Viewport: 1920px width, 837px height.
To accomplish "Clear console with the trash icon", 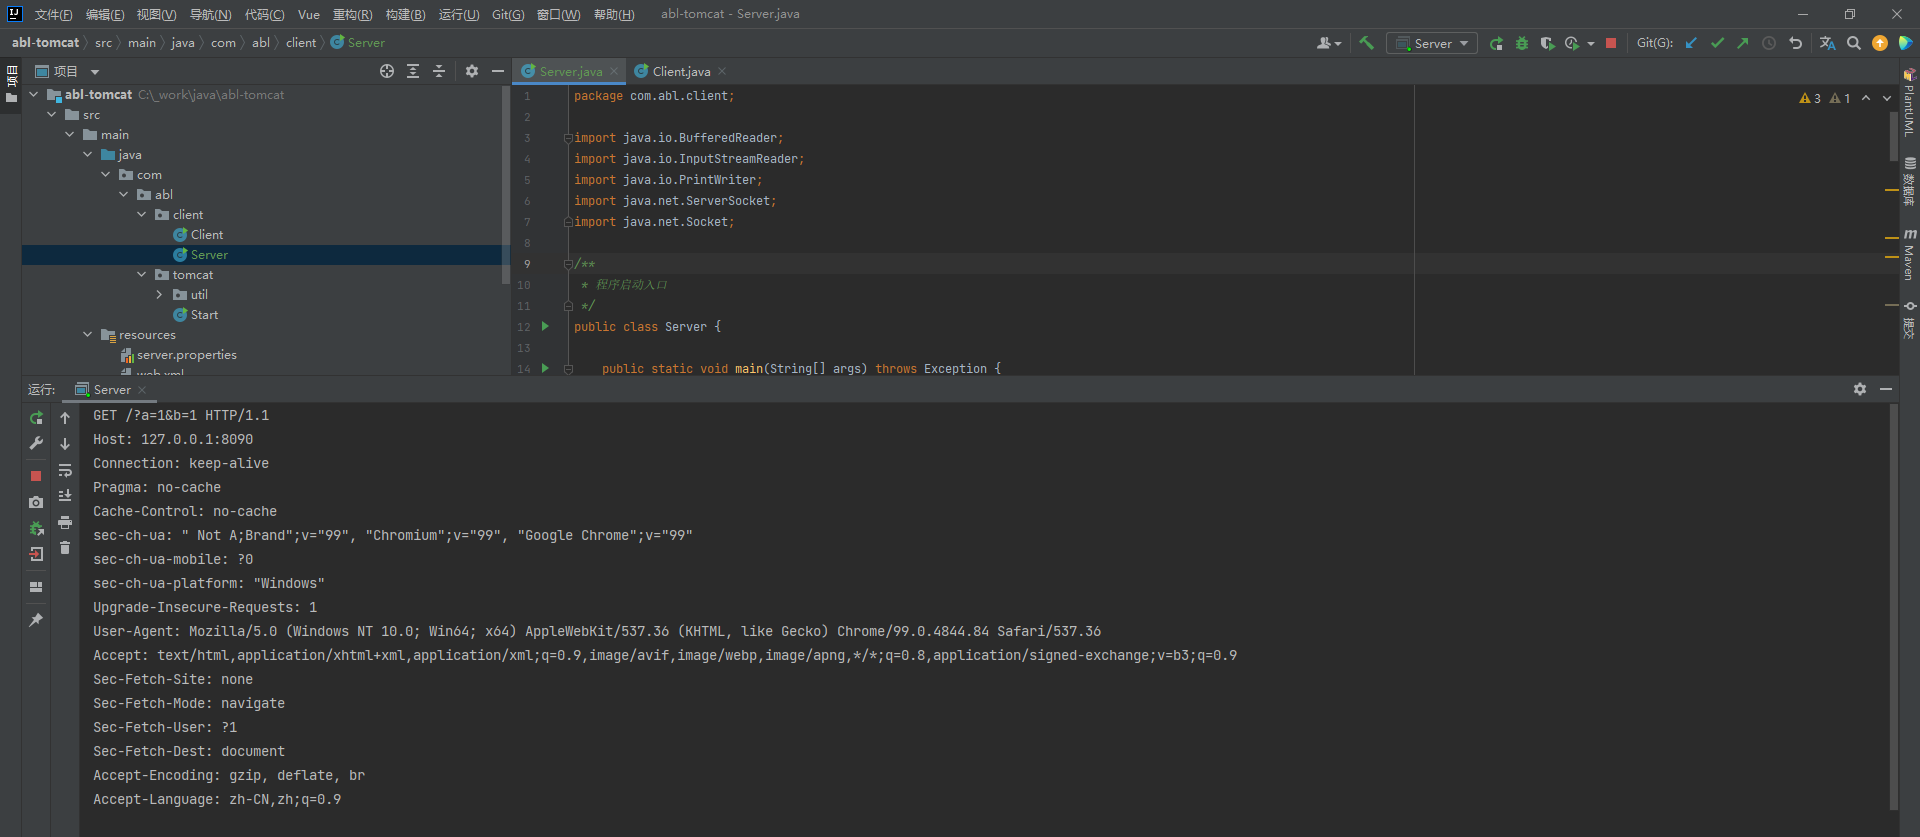I will [65, 548].
